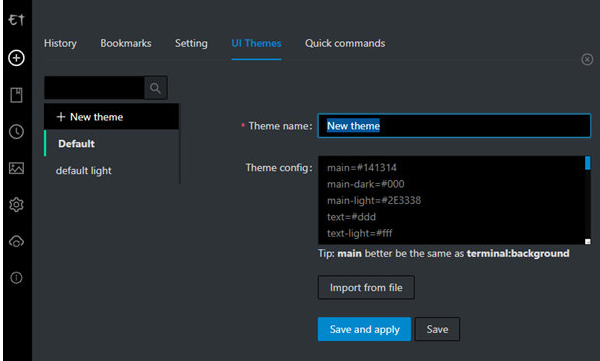This screenshot has height=361, width=600.
Task: Switch to the Quick commands tab
Action: point(345,43)
